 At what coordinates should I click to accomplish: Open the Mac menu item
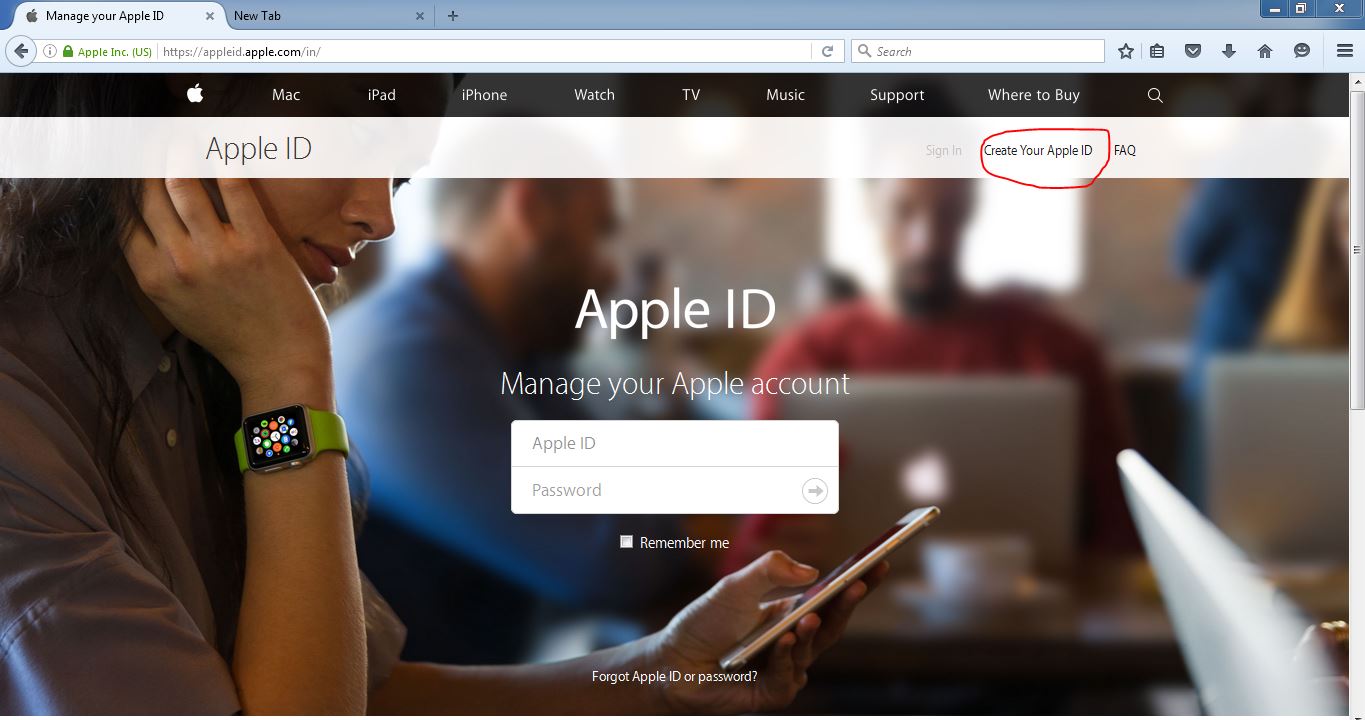pyautogui.click(x=286, y=95)
